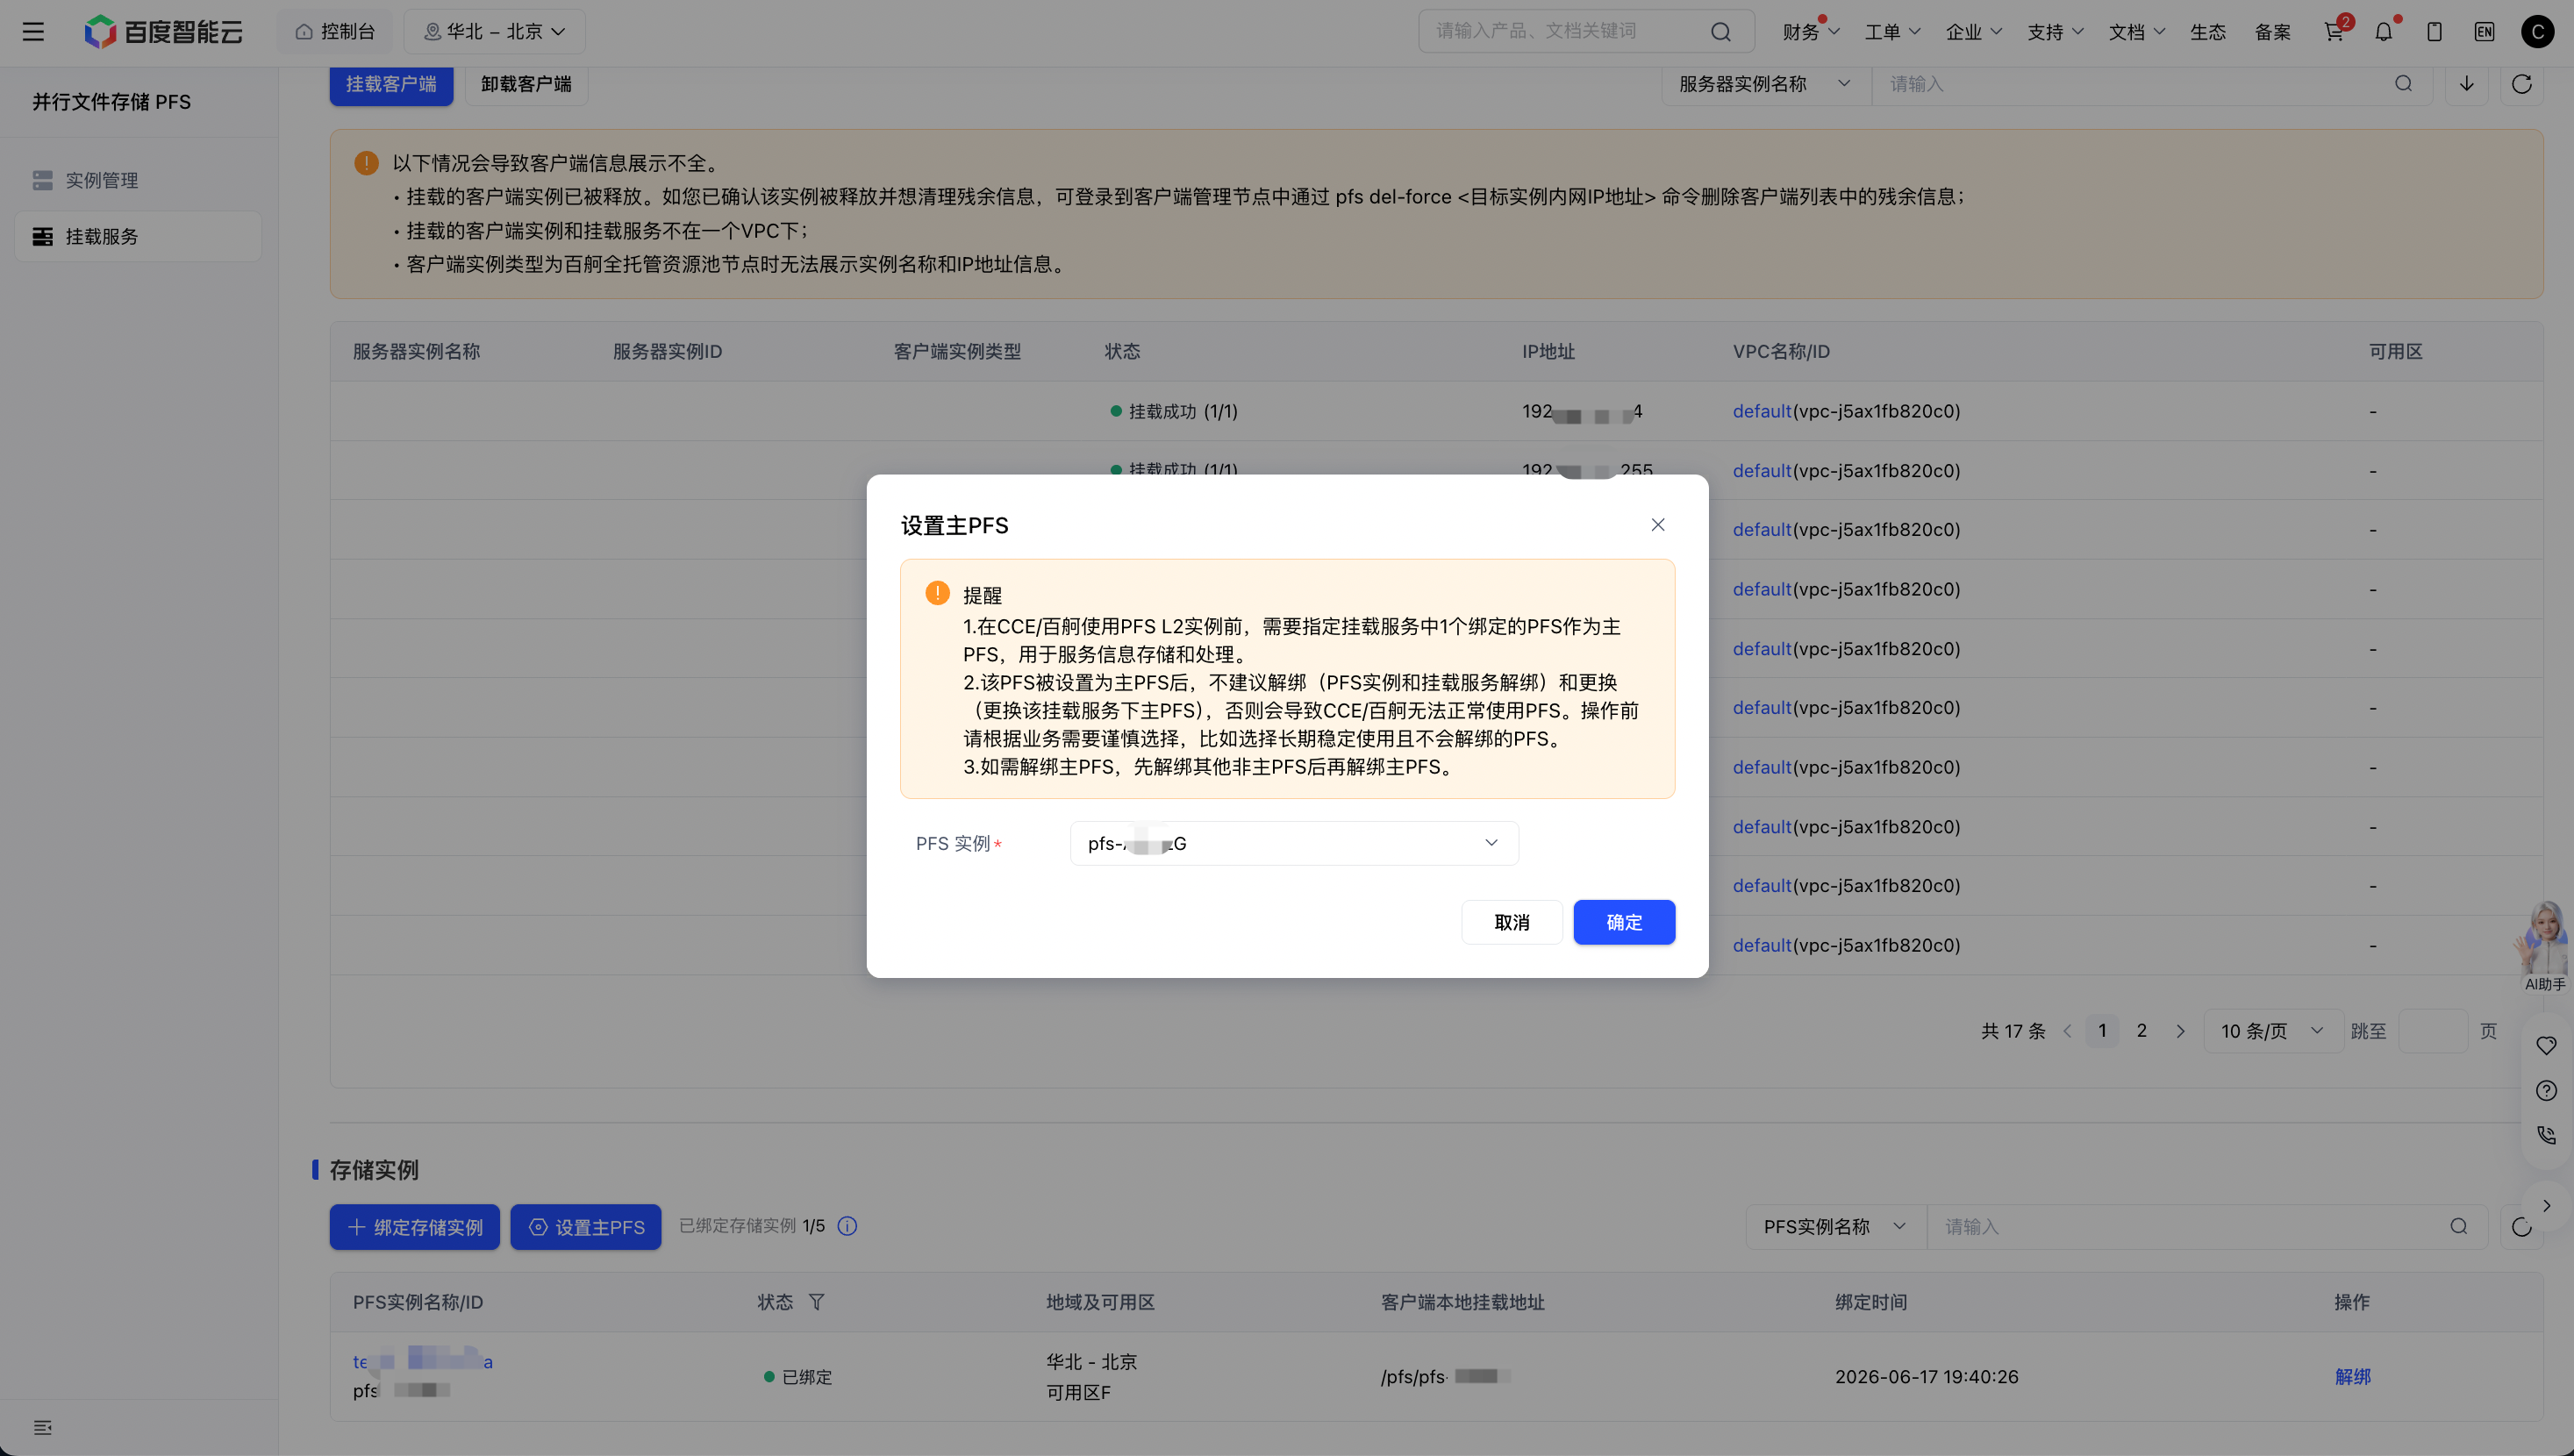Open the notifications bell

point(2384,31)
